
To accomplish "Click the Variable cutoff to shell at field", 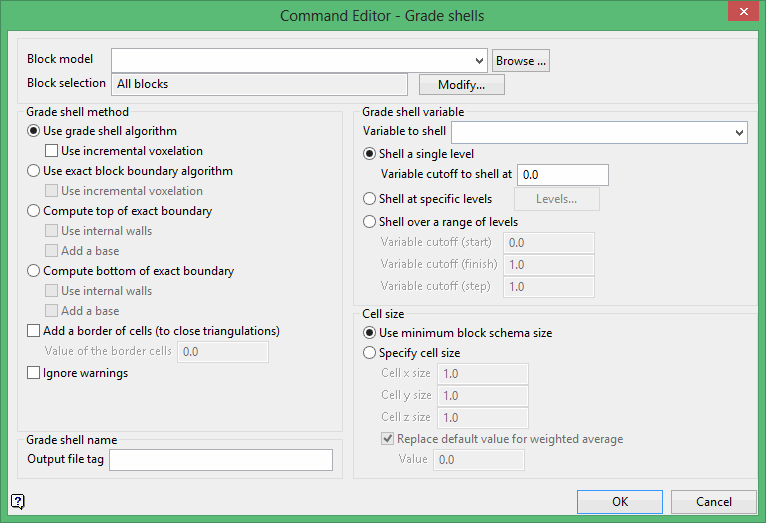I will pyautogui.click(x=563, y=175).
